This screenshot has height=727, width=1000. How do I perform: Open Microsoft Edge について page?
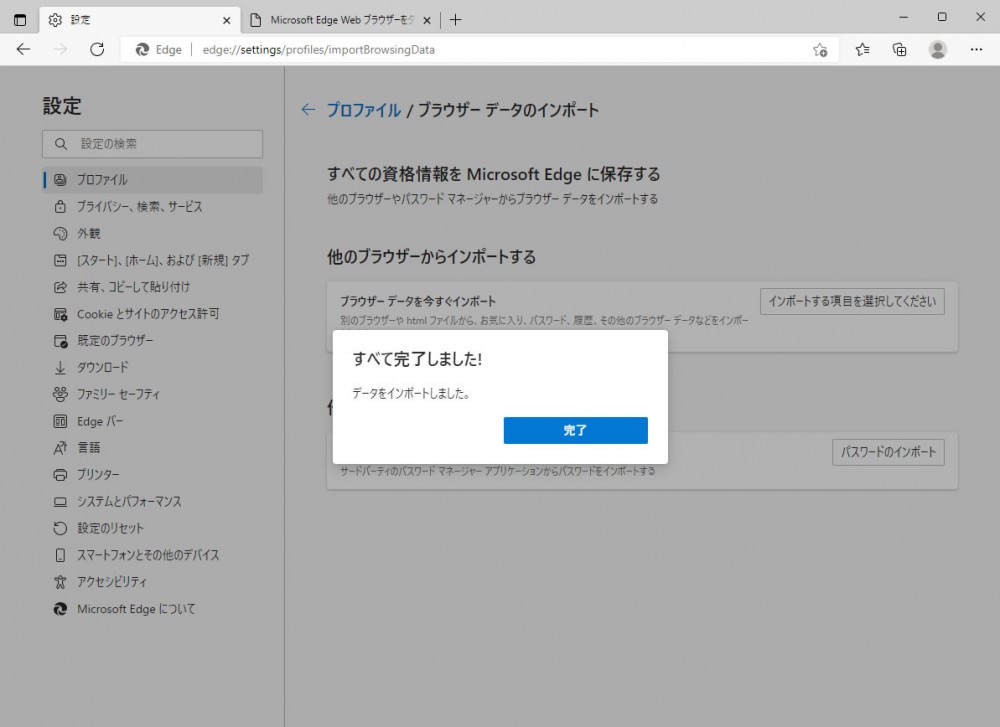point(153,609)
